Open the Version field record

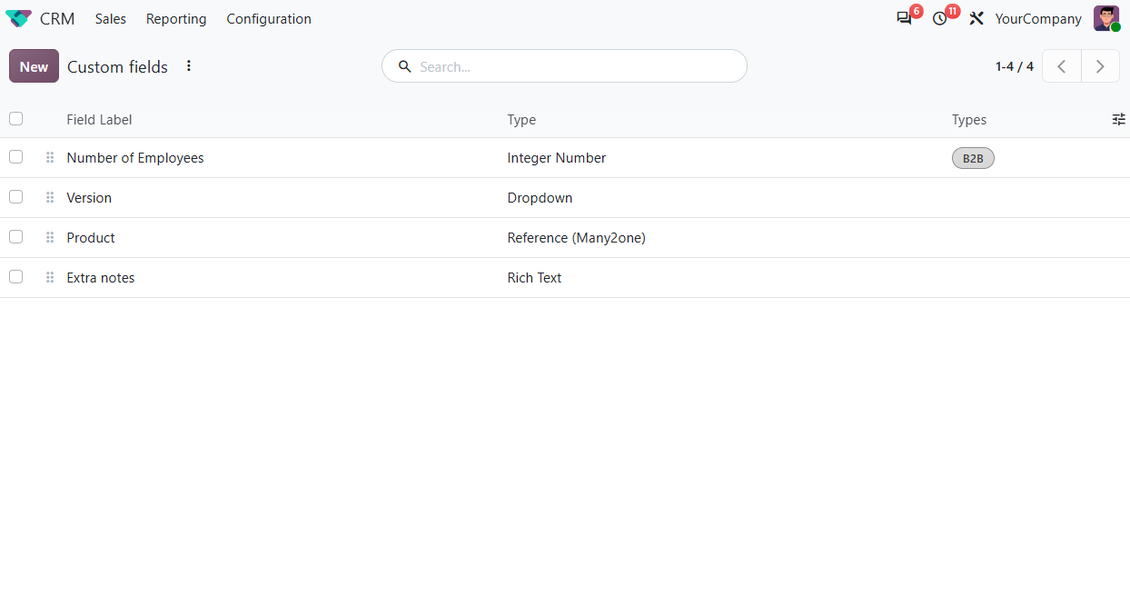(x=89, y=197)
